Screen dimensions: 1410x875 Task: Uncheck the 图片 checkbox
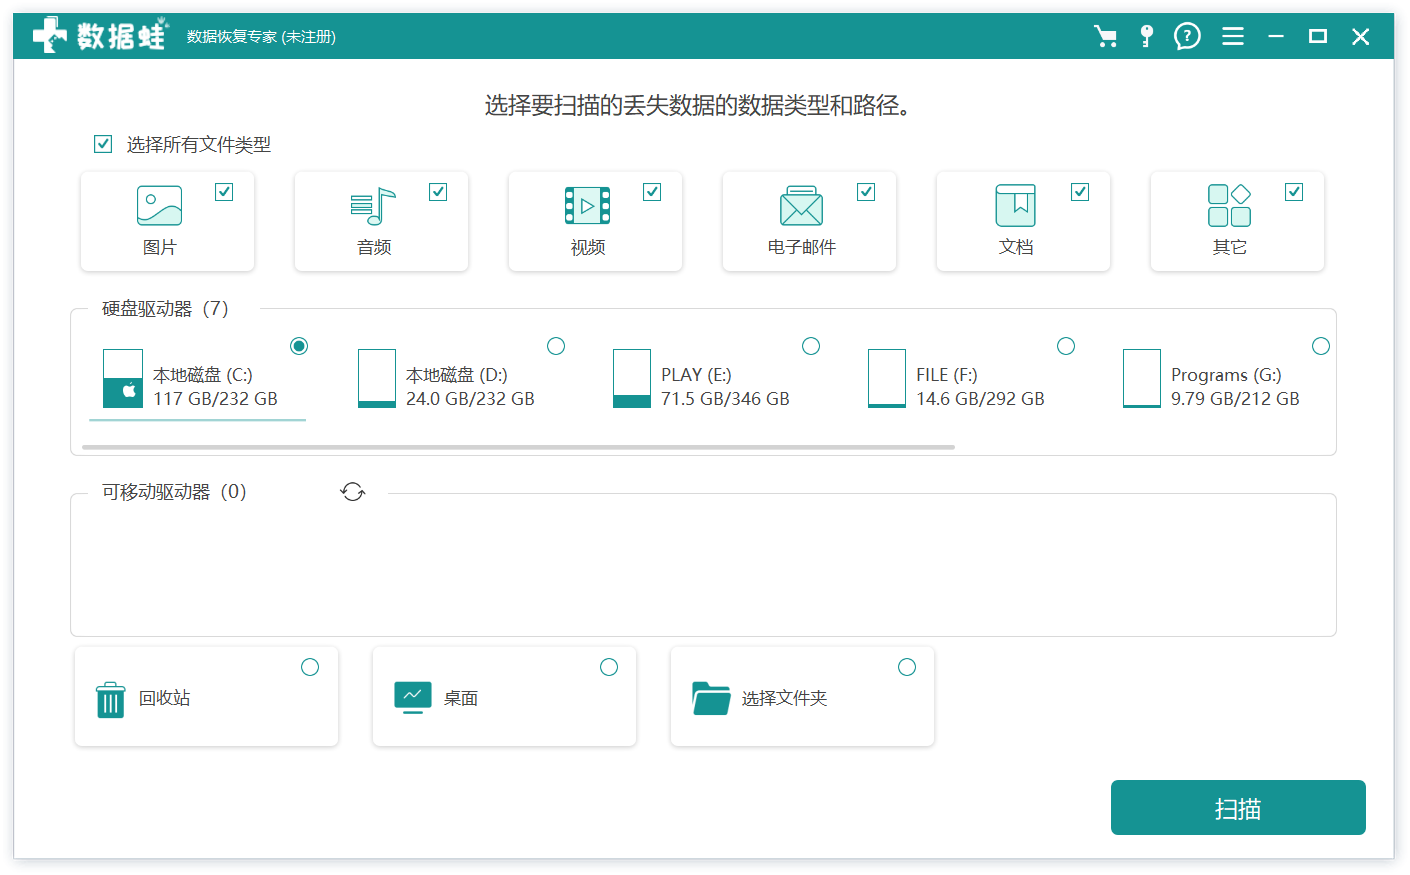(x=224, y=192)
